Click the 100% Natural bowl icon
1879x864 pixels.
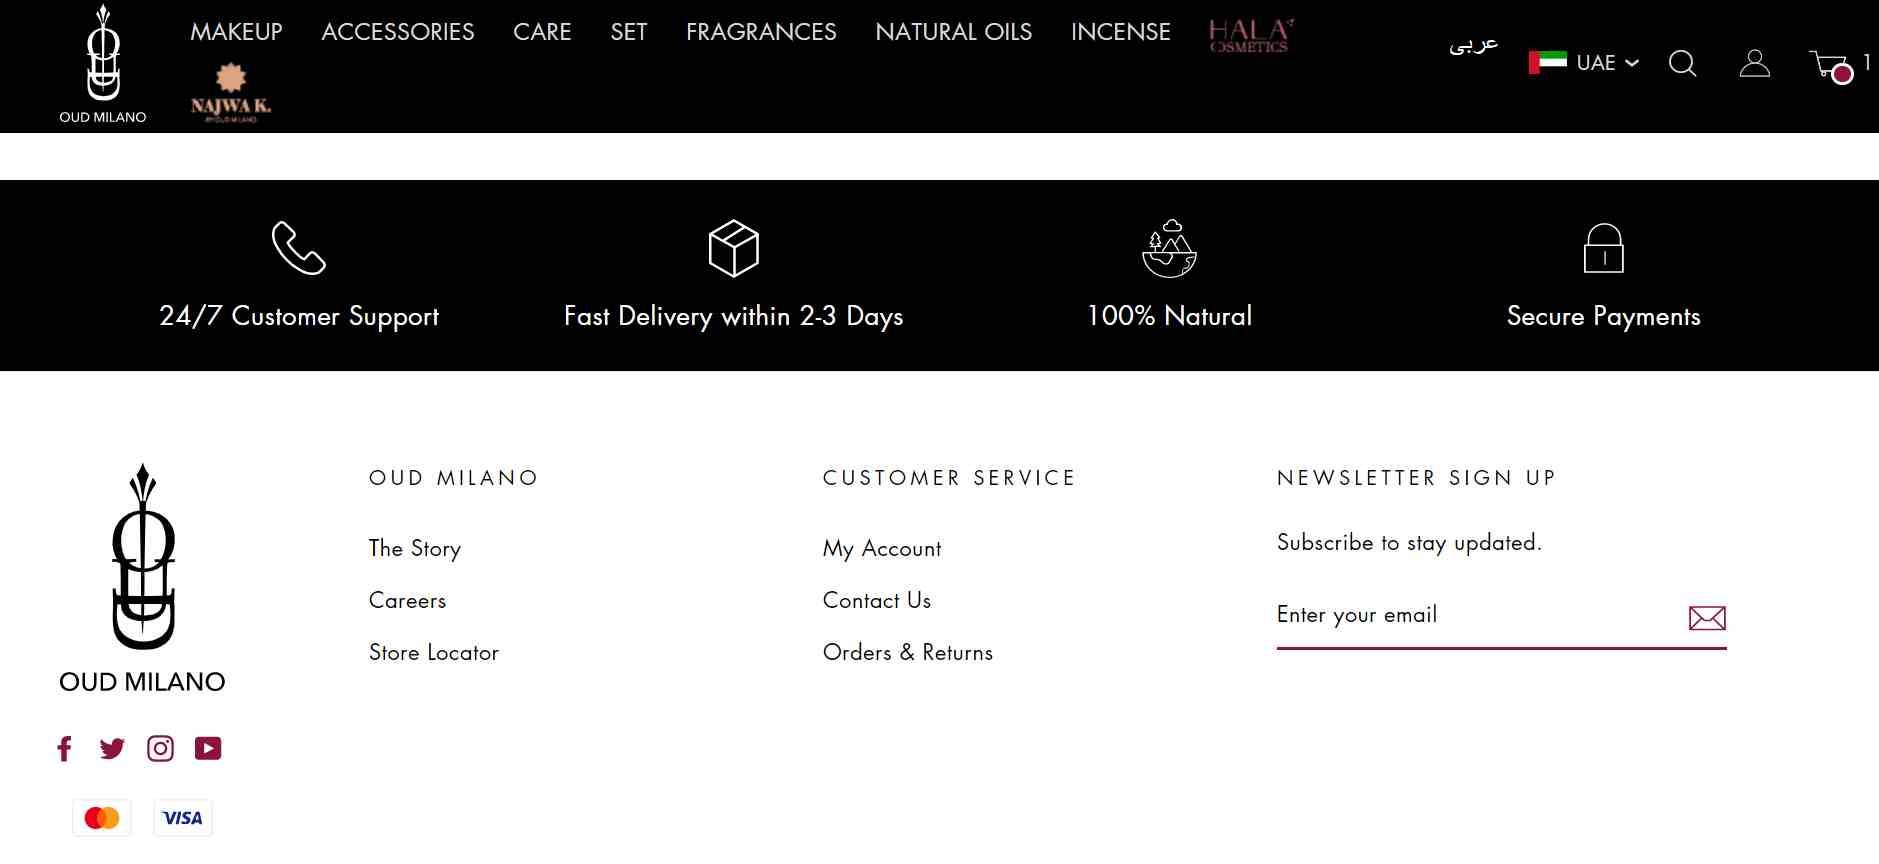coord(1170,248)
